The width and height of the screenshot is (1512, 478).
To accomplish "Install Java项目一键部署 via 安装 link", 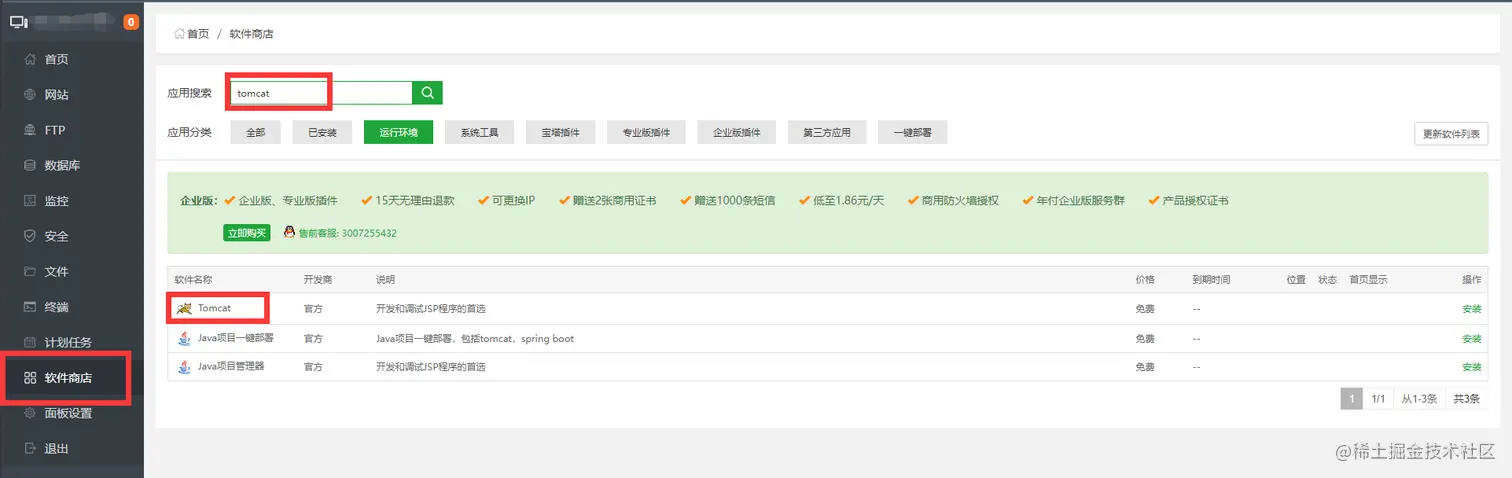I will (1471, 339).
